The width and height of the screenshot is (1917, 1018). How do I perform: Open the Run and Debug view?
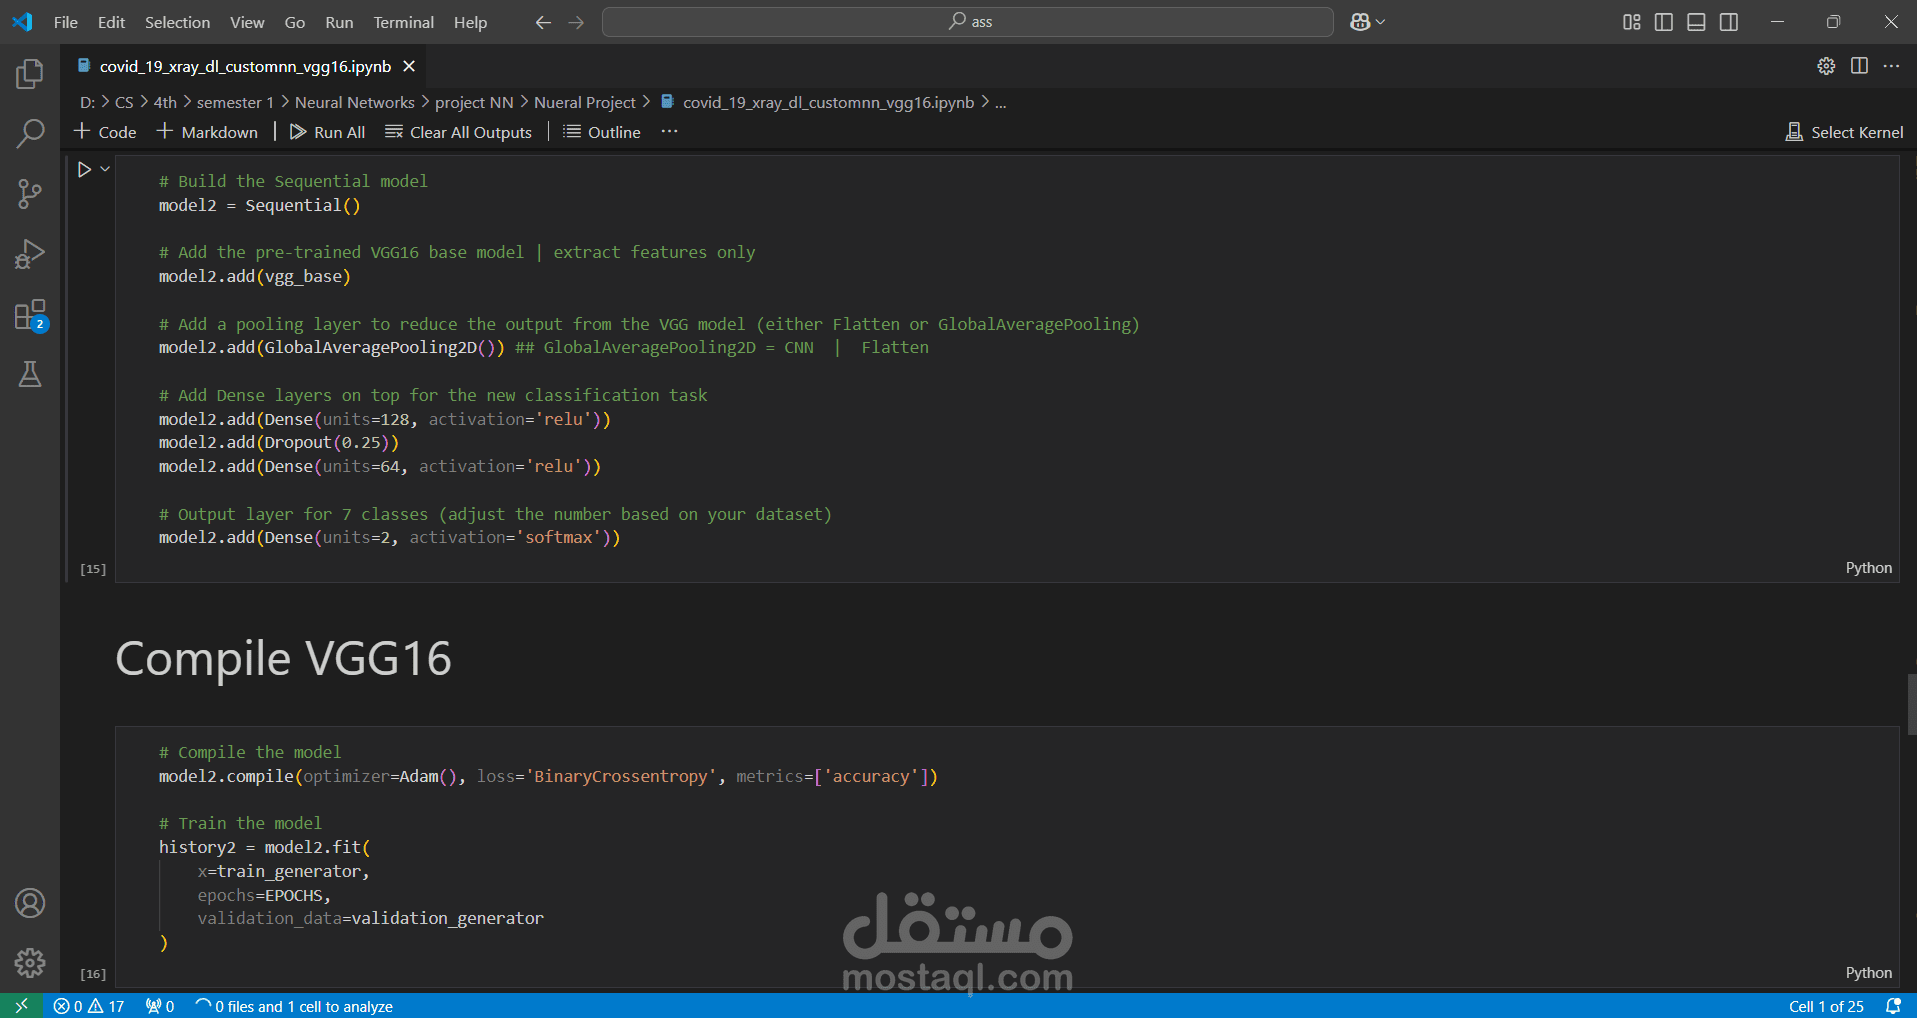pyautogui.click(x=30, y=254)
